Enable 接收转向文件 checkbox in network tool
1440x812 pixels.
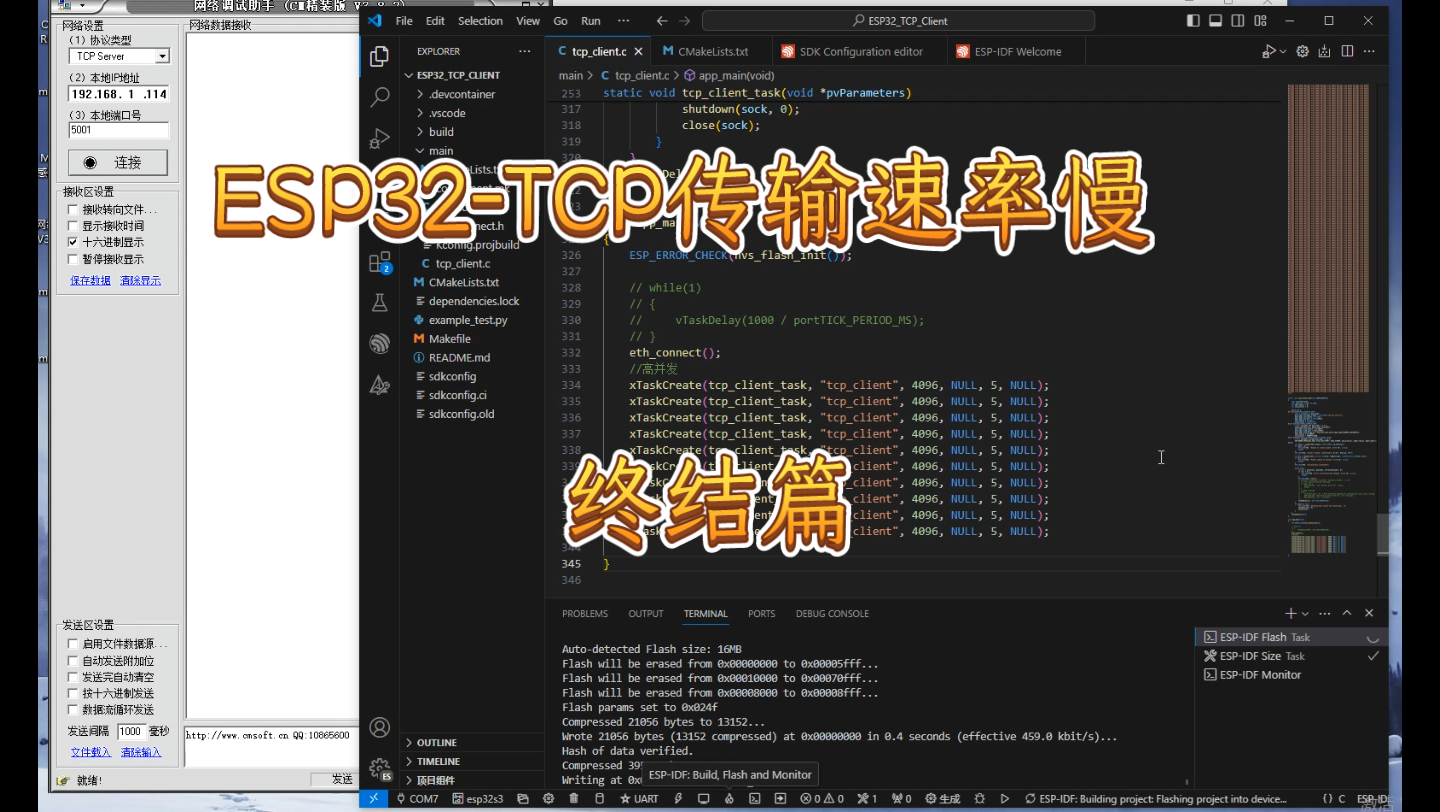(72, 210)
